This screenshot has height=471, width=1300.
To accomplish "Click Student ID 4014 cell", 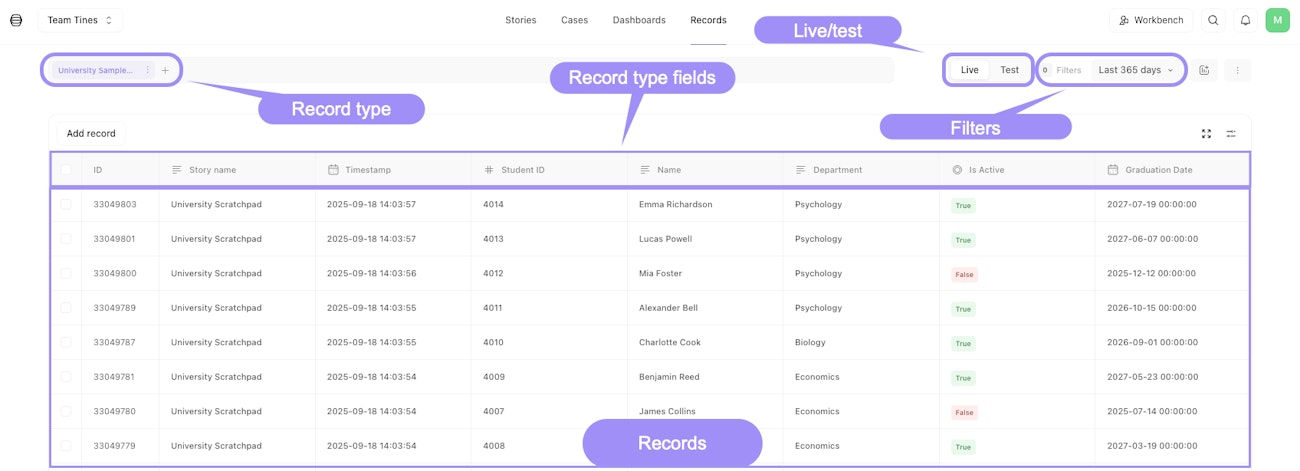I will pyautogui.click(x=493, y=204).
